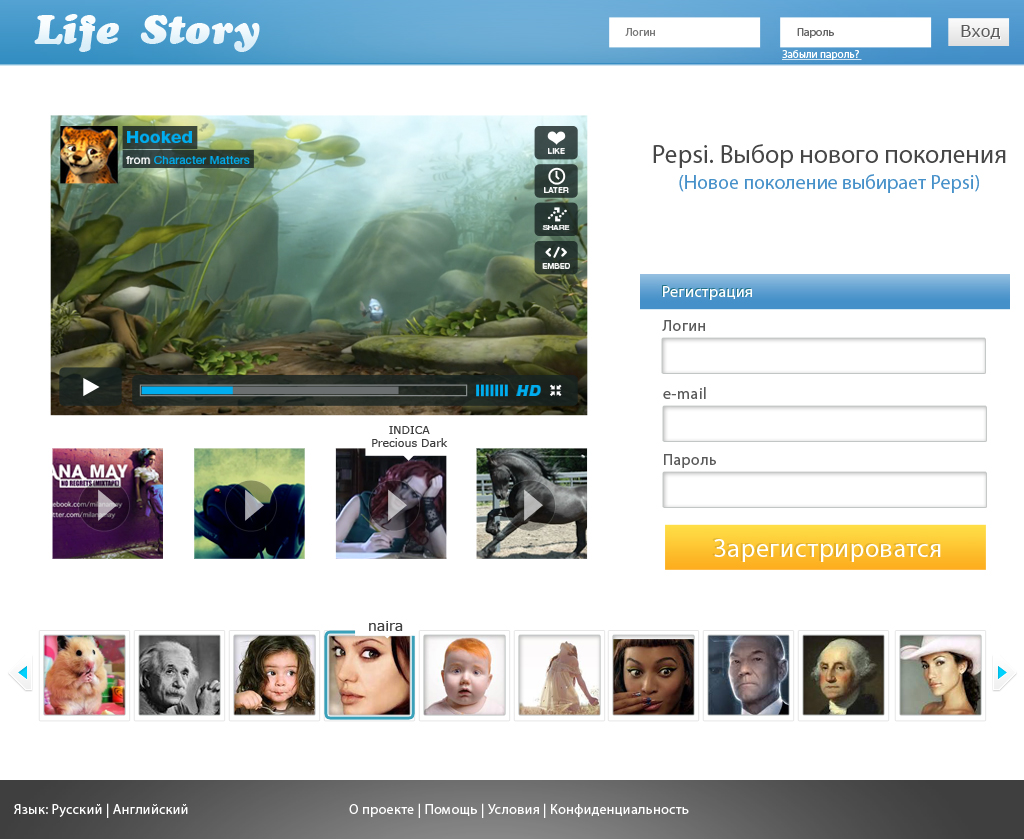The width and height of the screenshot is (1024, 840).
Task: Focus the header Логин input field
Action: (x=684, y=32)
